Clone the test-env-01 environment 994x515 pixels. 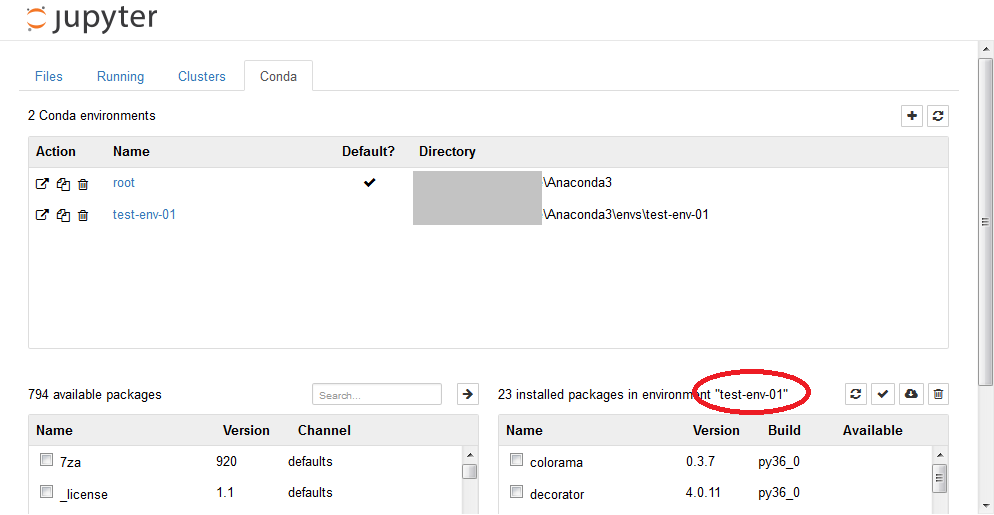pyautogui.click(x=62, y=215)
